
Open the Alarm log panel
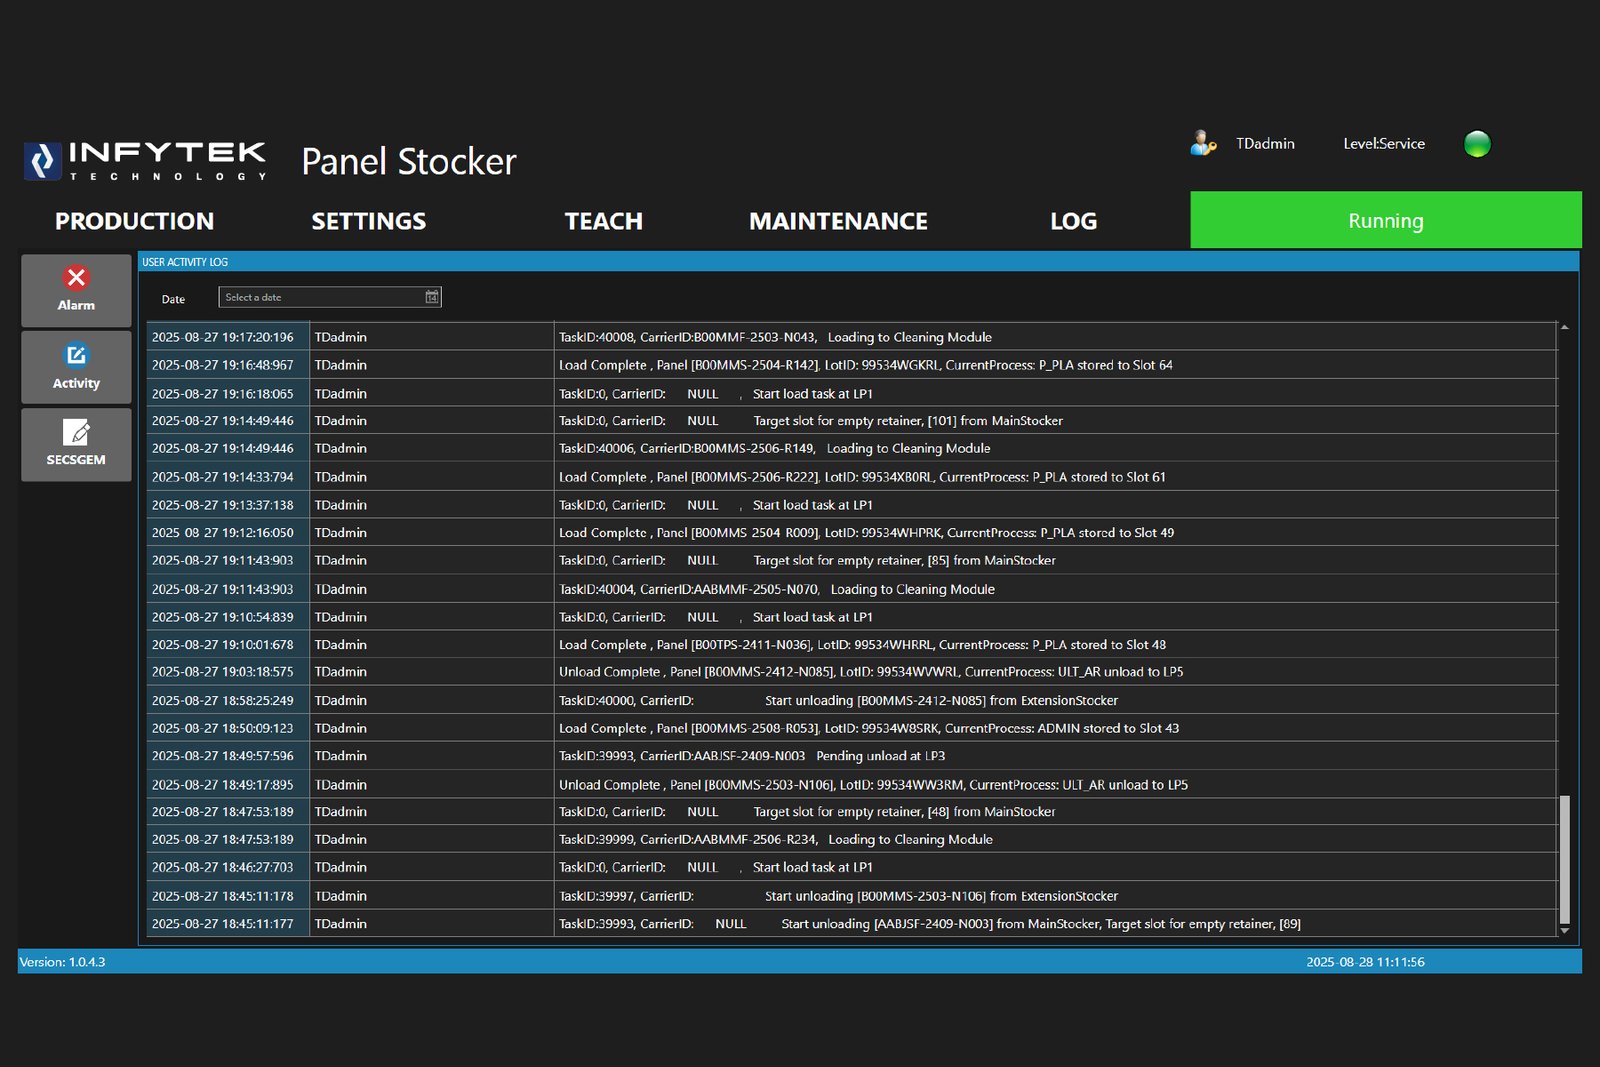tap(75, 290)
